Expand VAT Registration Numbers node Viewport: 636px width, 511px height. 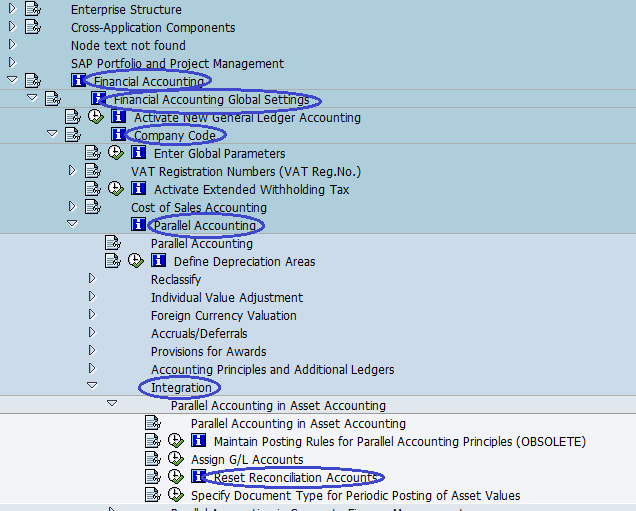[x=72, y=171]
